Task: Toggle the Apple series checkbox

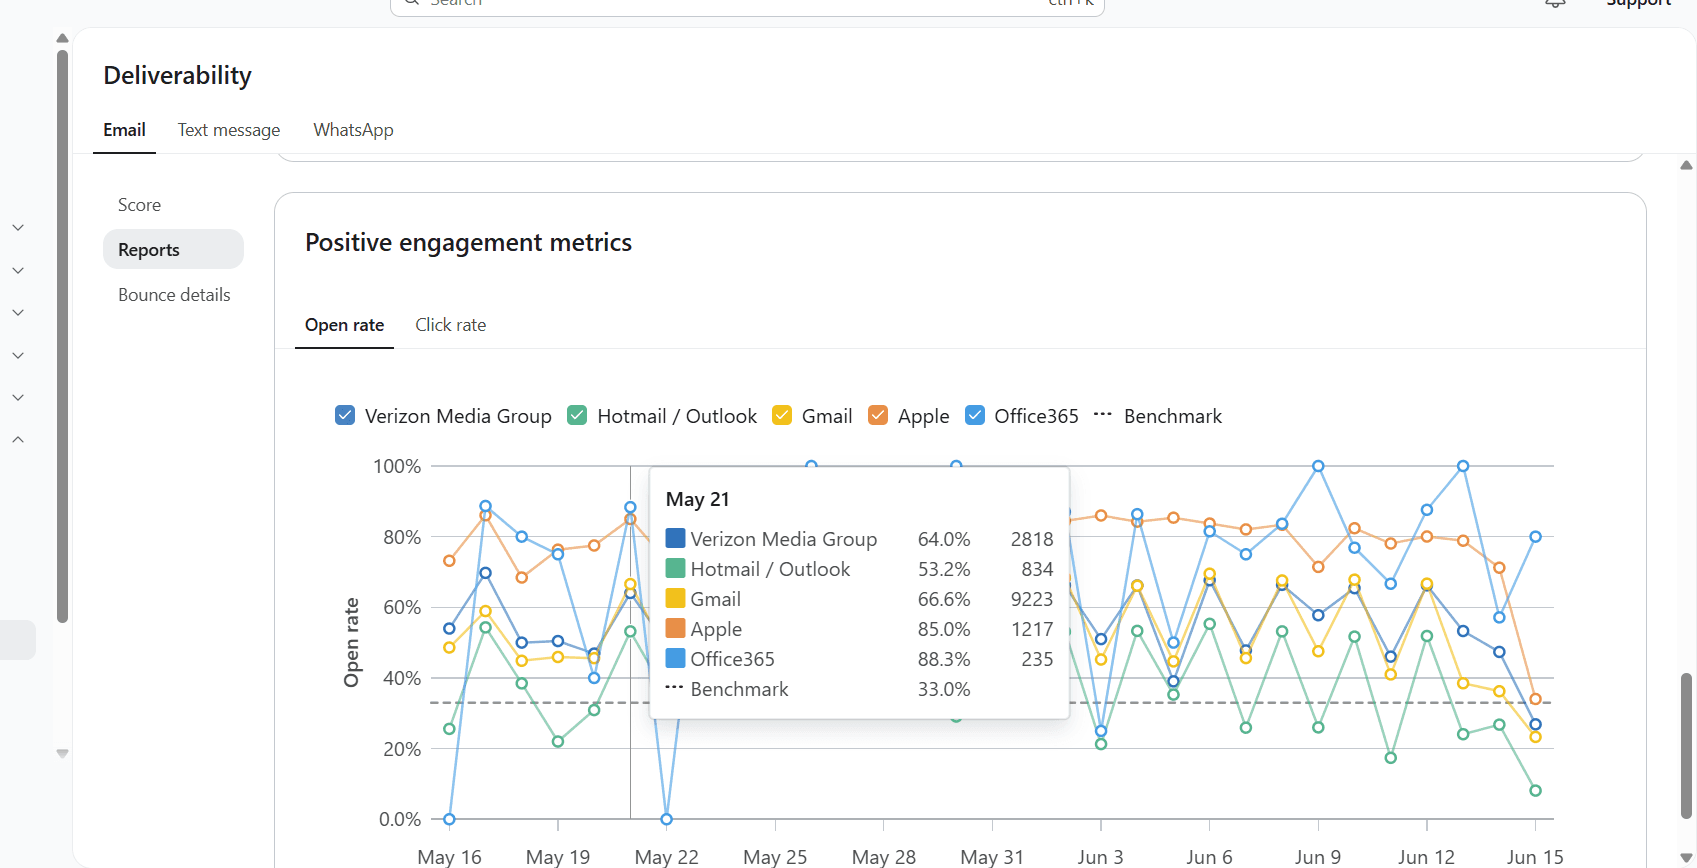Action: [878, 415]
